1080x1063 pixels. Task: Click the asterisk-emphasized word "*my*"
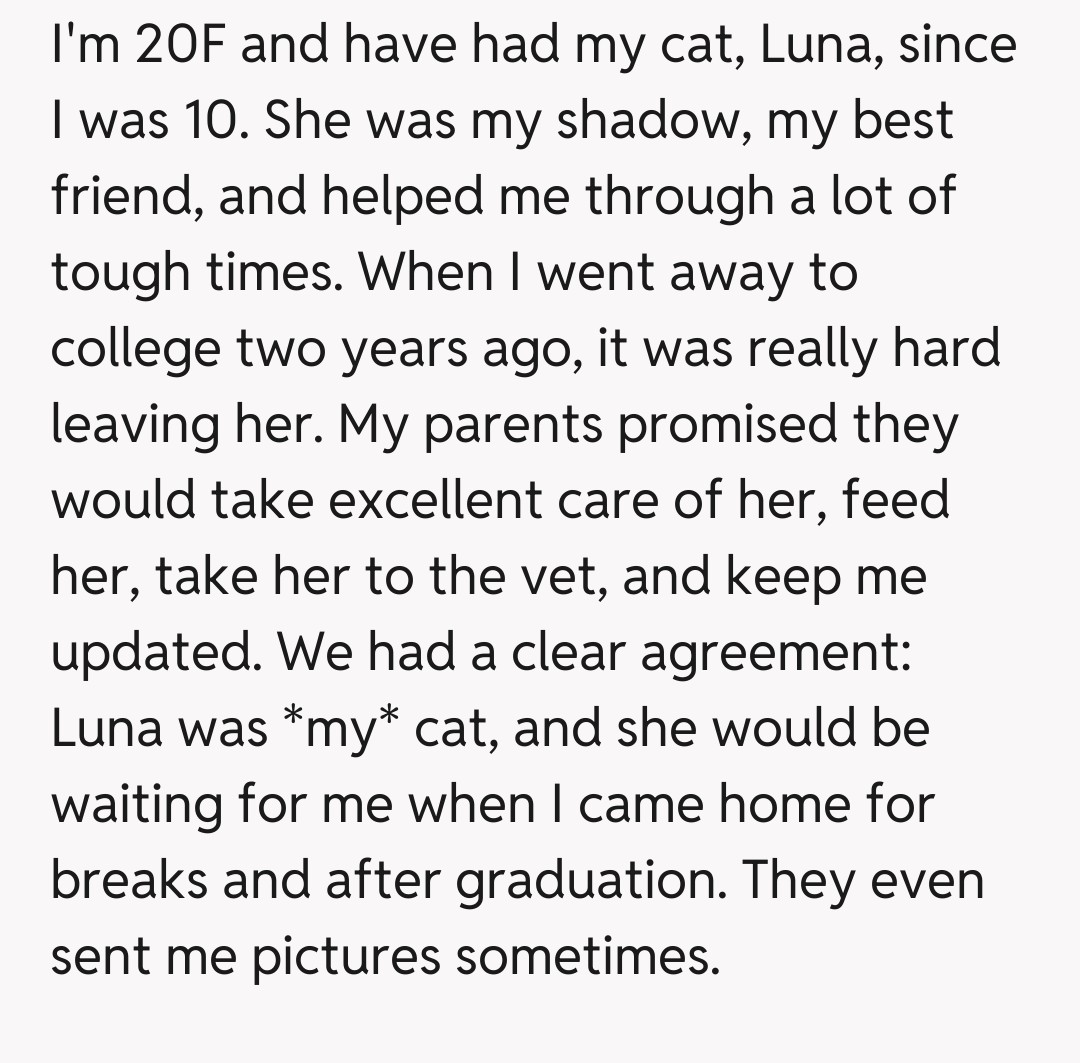340,730
